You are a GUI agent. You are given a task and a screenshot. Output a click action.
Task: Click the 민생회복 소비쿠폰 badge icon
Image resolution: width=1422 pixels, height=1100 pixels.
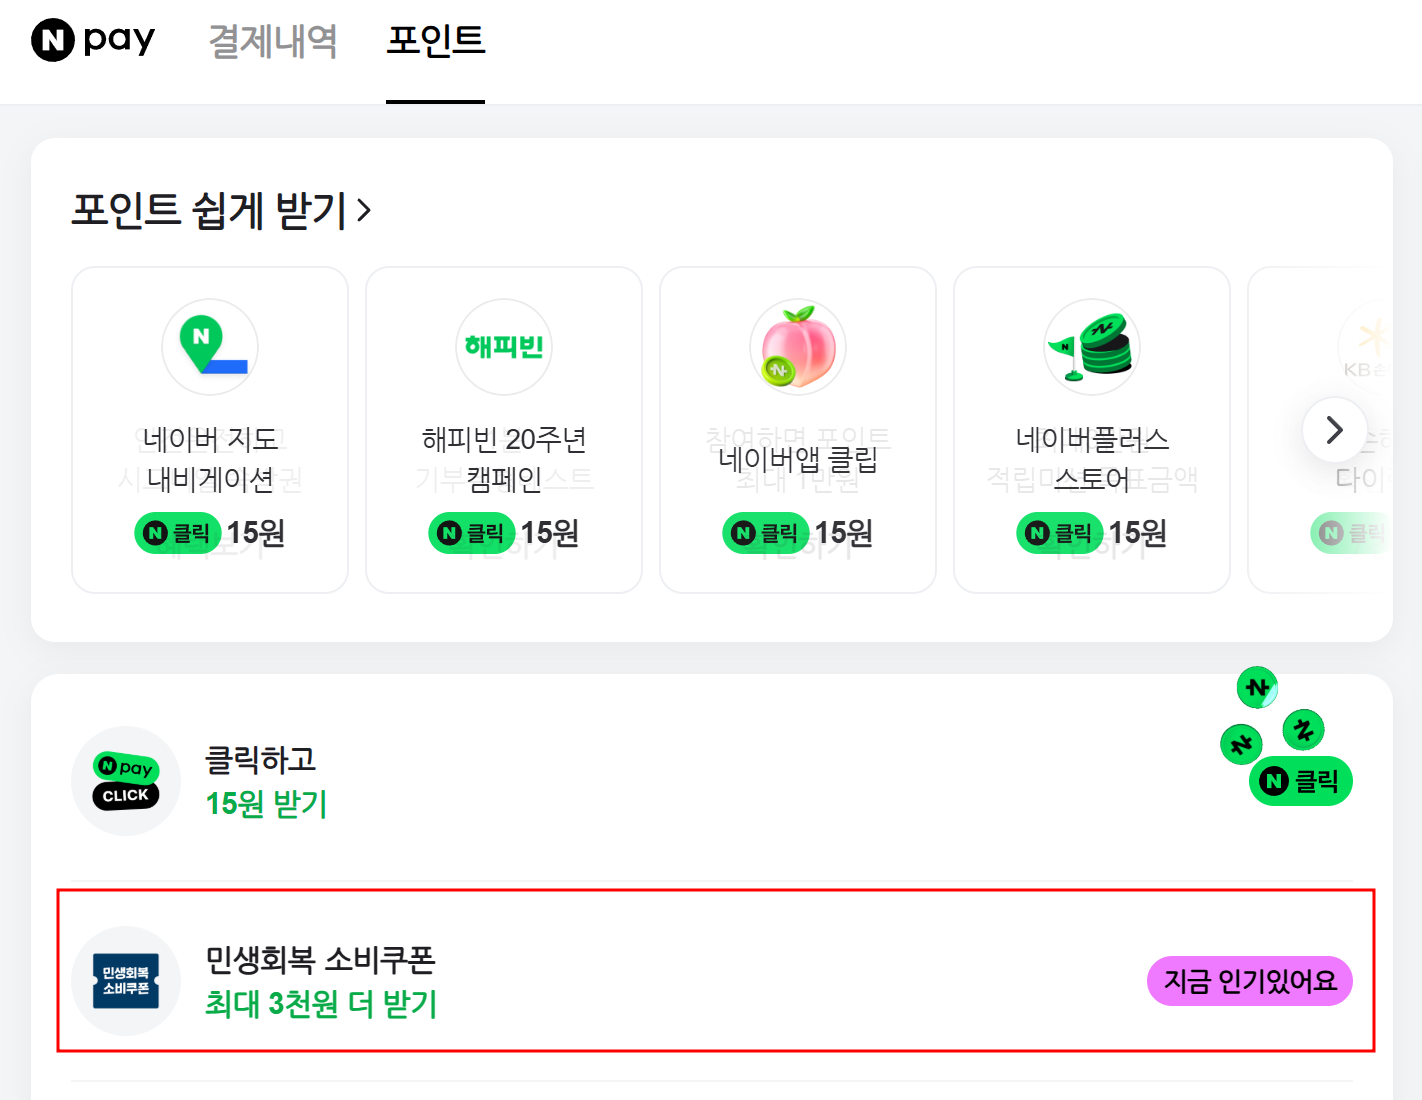tap(126, 981)
